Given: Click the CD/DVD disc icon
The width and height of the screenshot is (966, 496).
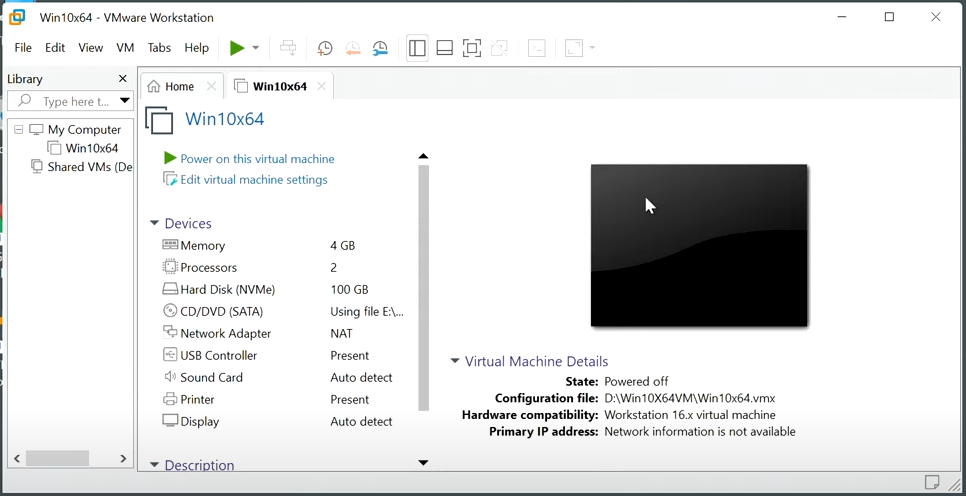Looking at the screenshot, I should pos(170,311).
